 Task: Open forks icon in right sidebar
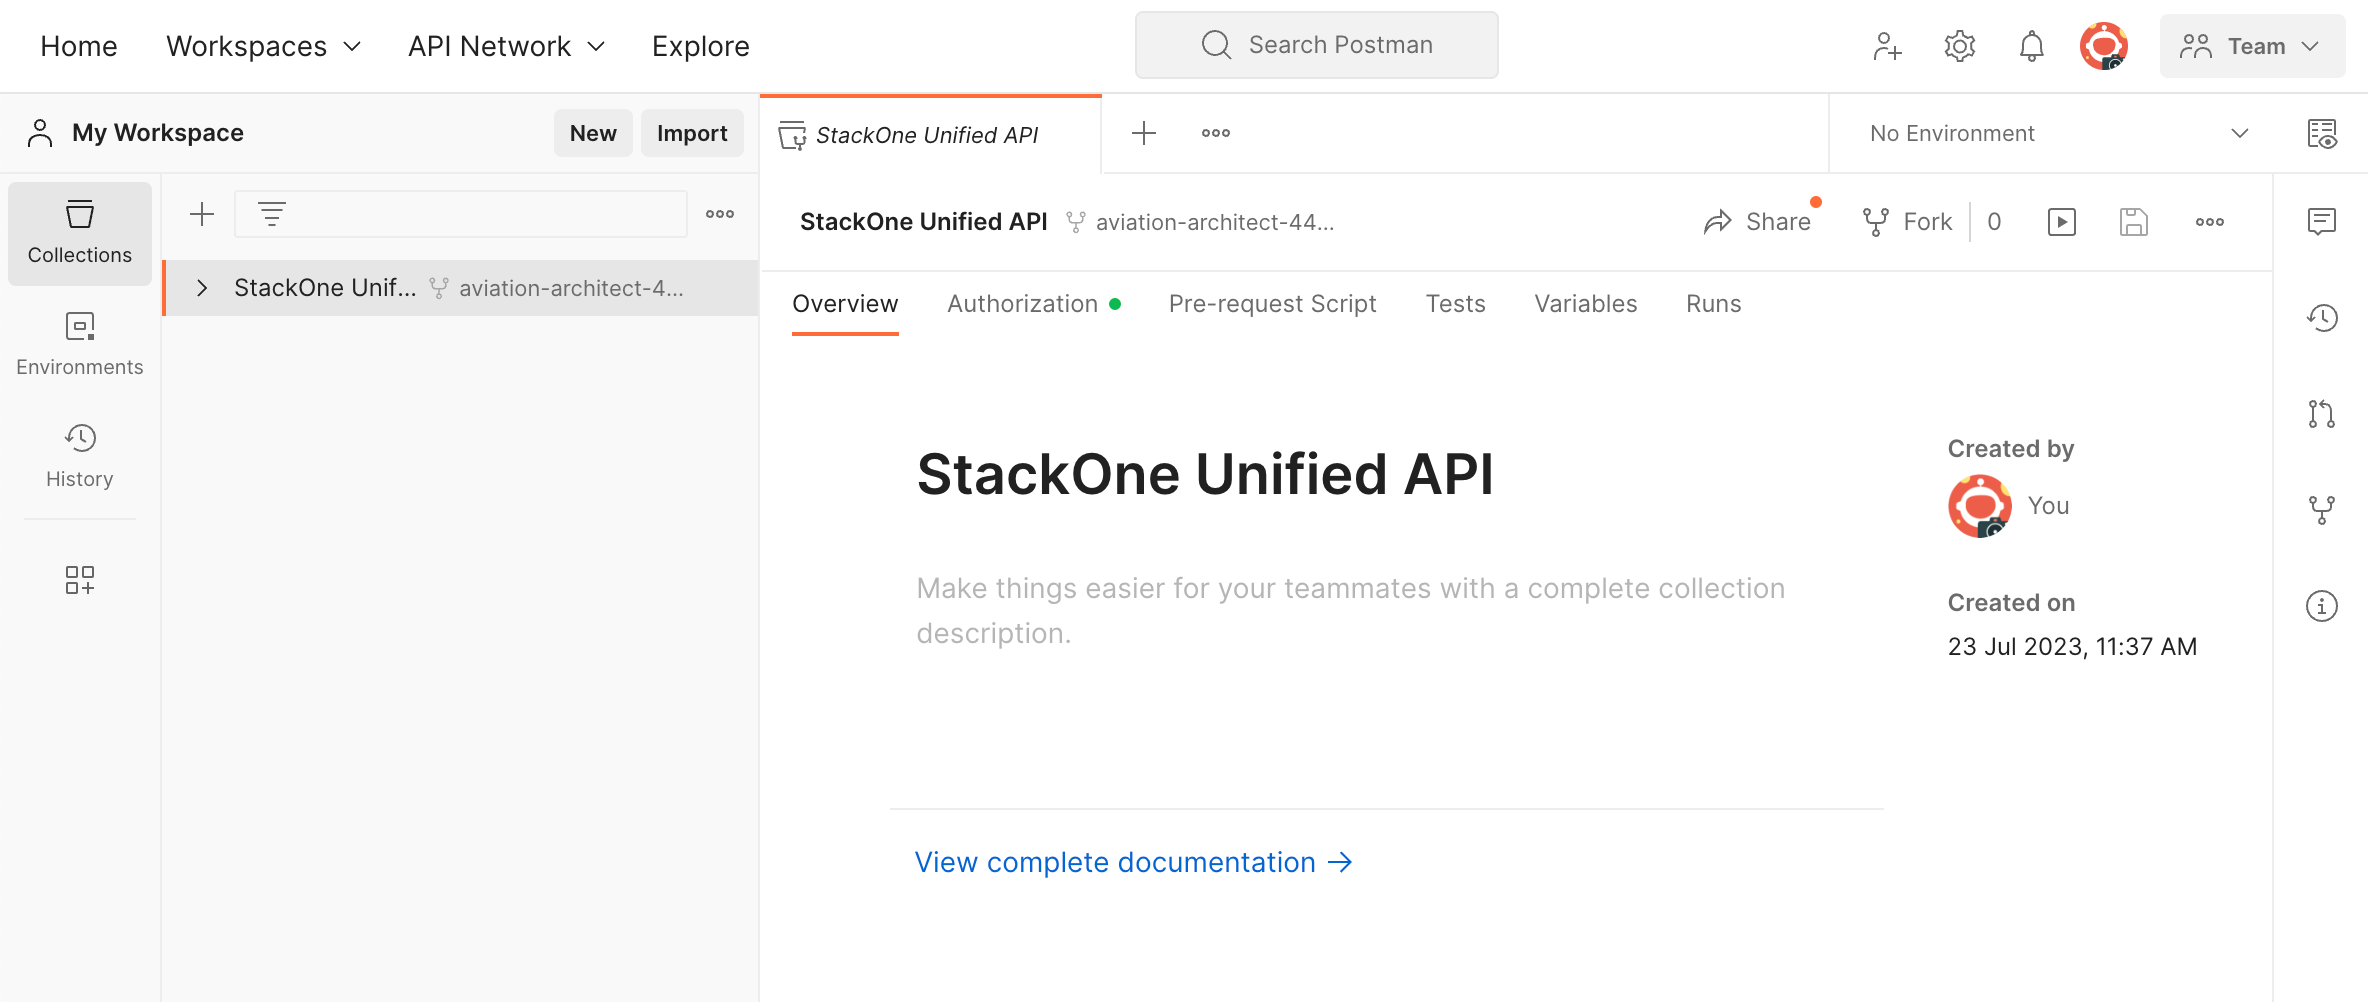click(x=2322, y=510)
